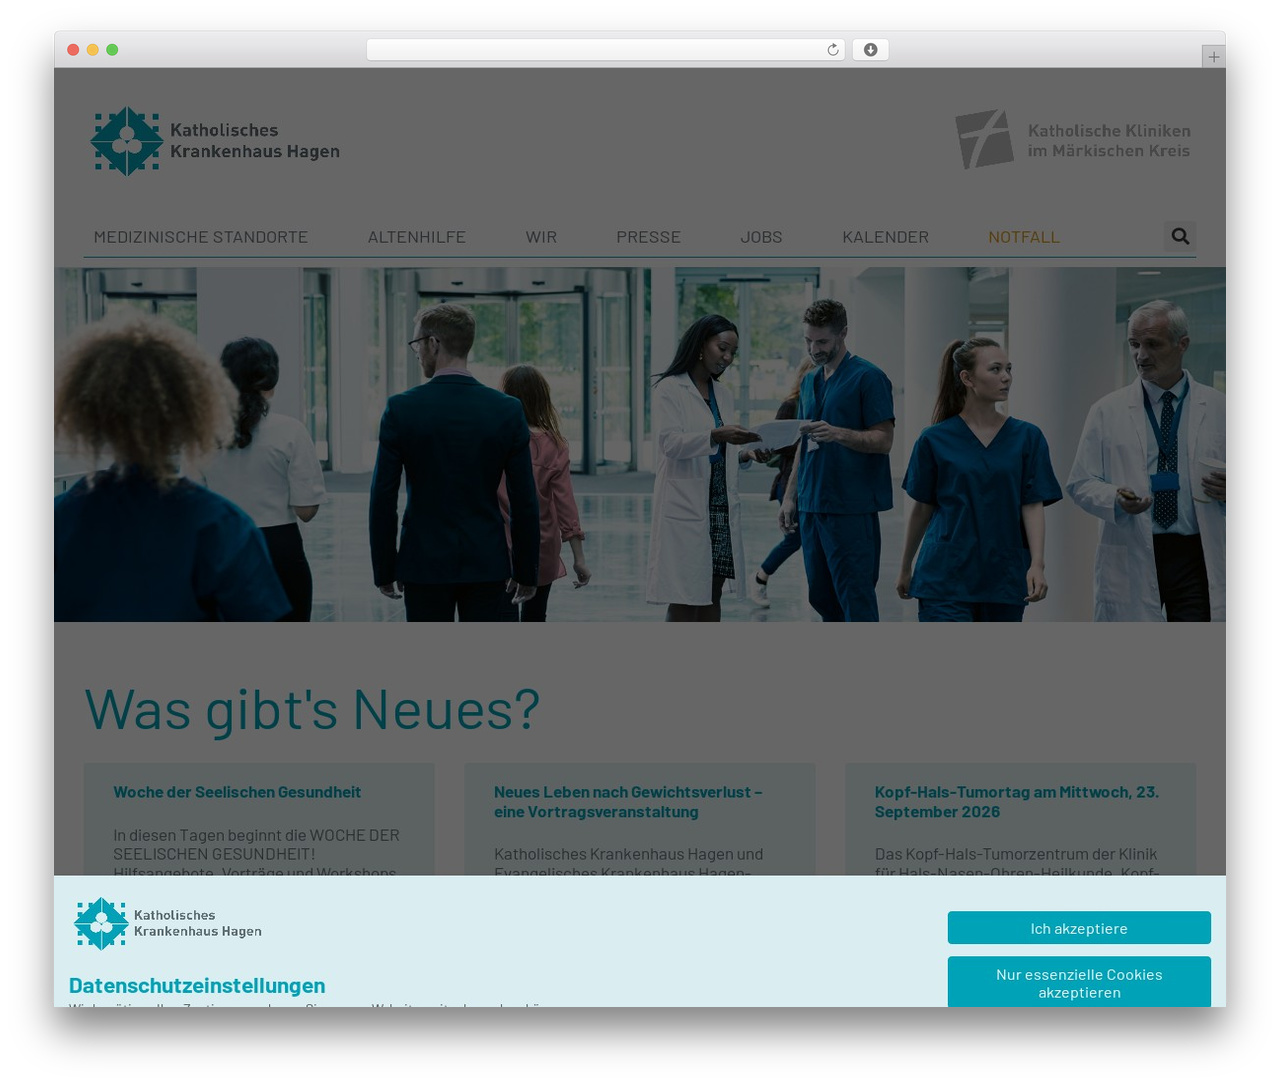Open the Altenhilfe menu item

pyautogui.click(x=417, y=237)
